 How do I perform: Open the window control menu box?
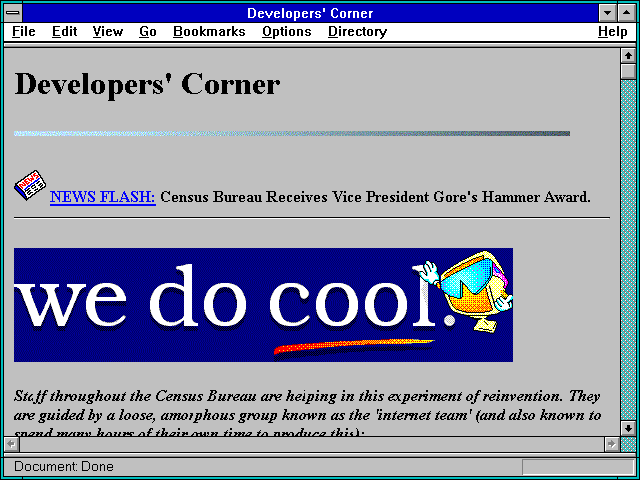tap(13, 13)
